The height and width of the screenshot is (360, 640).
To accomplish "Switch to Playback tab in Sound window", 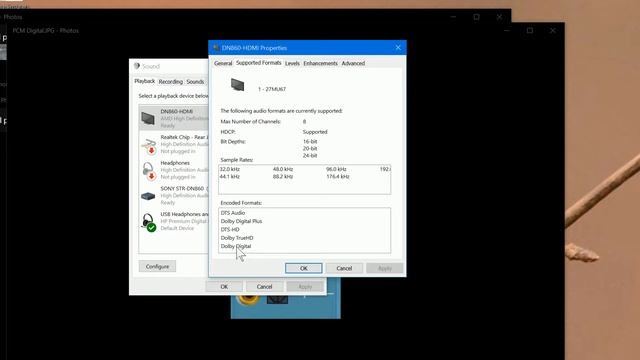I will (x=144, y=81).
